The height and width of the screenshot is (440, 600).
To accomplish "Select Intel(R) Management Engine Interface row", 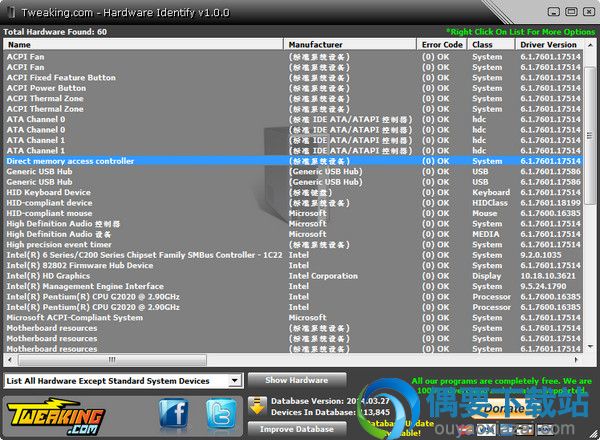I will click(293, 286).
